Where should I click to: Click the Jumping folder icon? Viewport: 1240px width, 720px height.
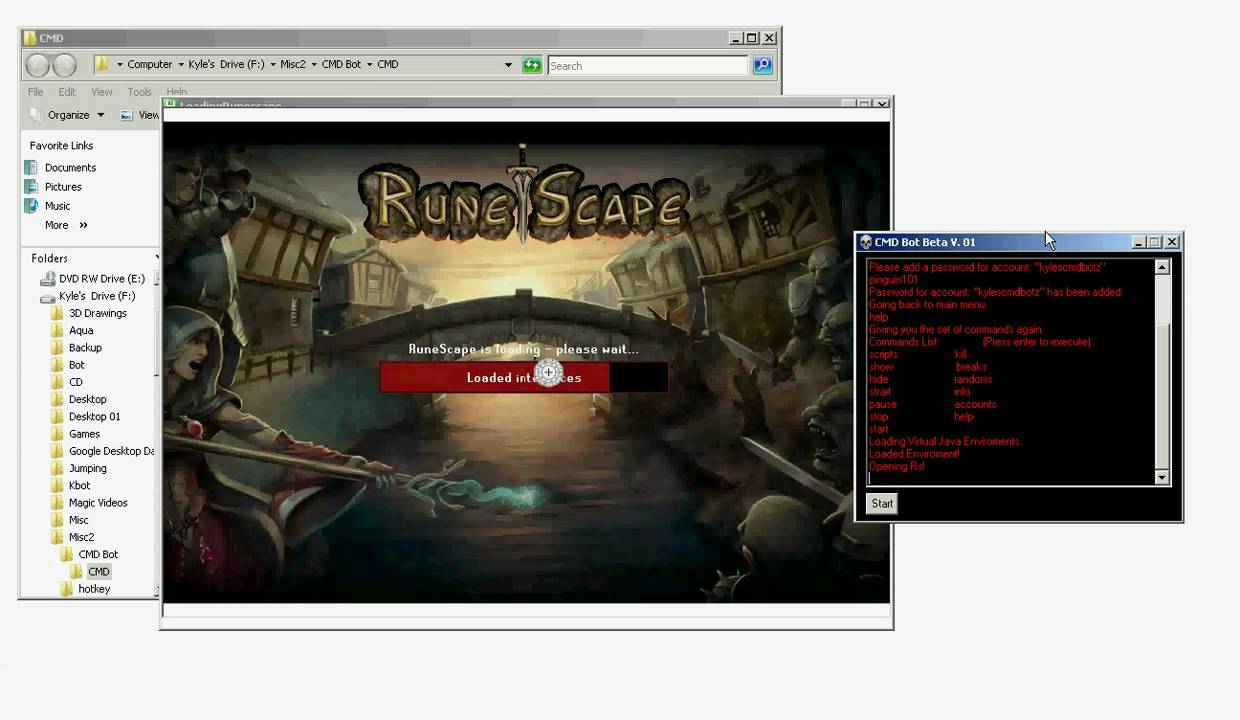pos(57,468)
